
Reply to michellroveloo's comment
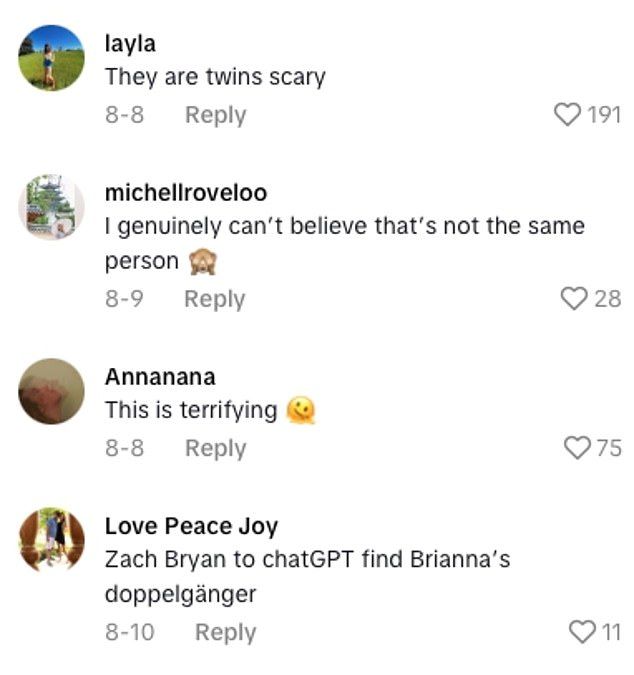pyautogui.click(x=215, y=298)
